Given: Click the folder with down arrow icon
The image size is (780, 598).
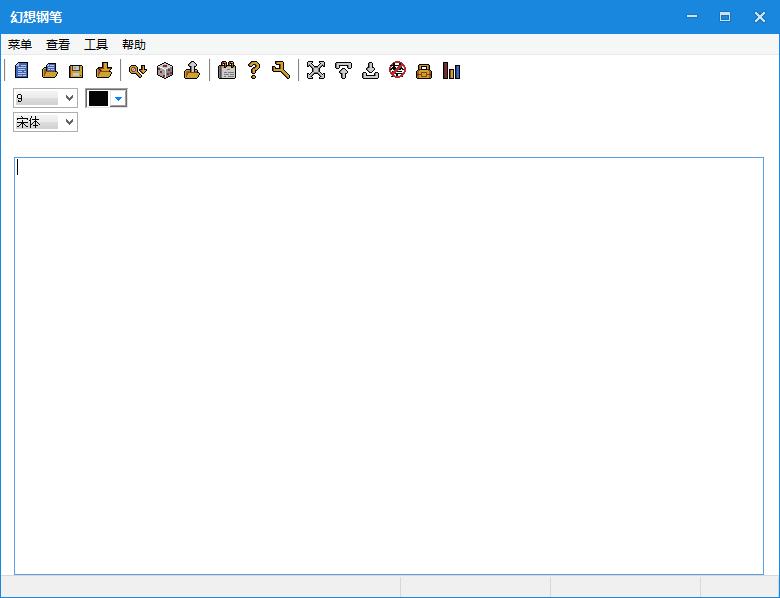Looking at the screenshot, I should coord(103,70).
